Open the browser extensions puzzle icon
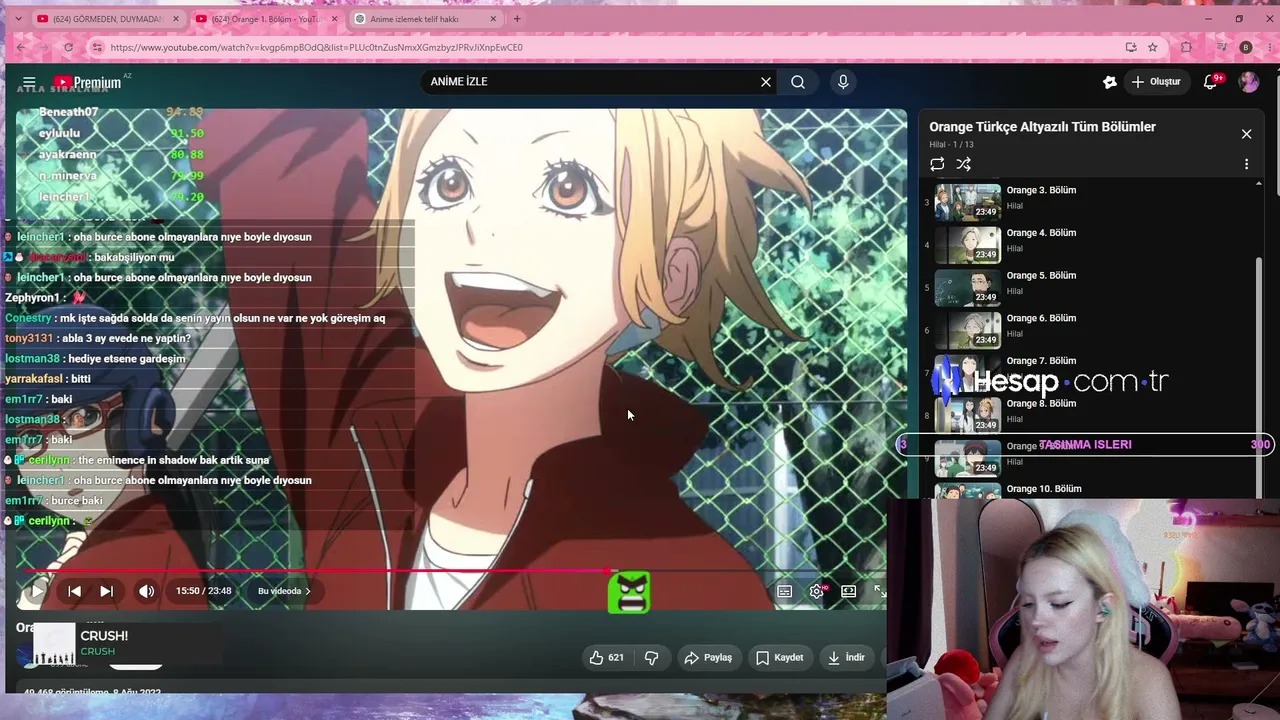The width and height of the screenshot is (1280, 720). (1187, 47)
